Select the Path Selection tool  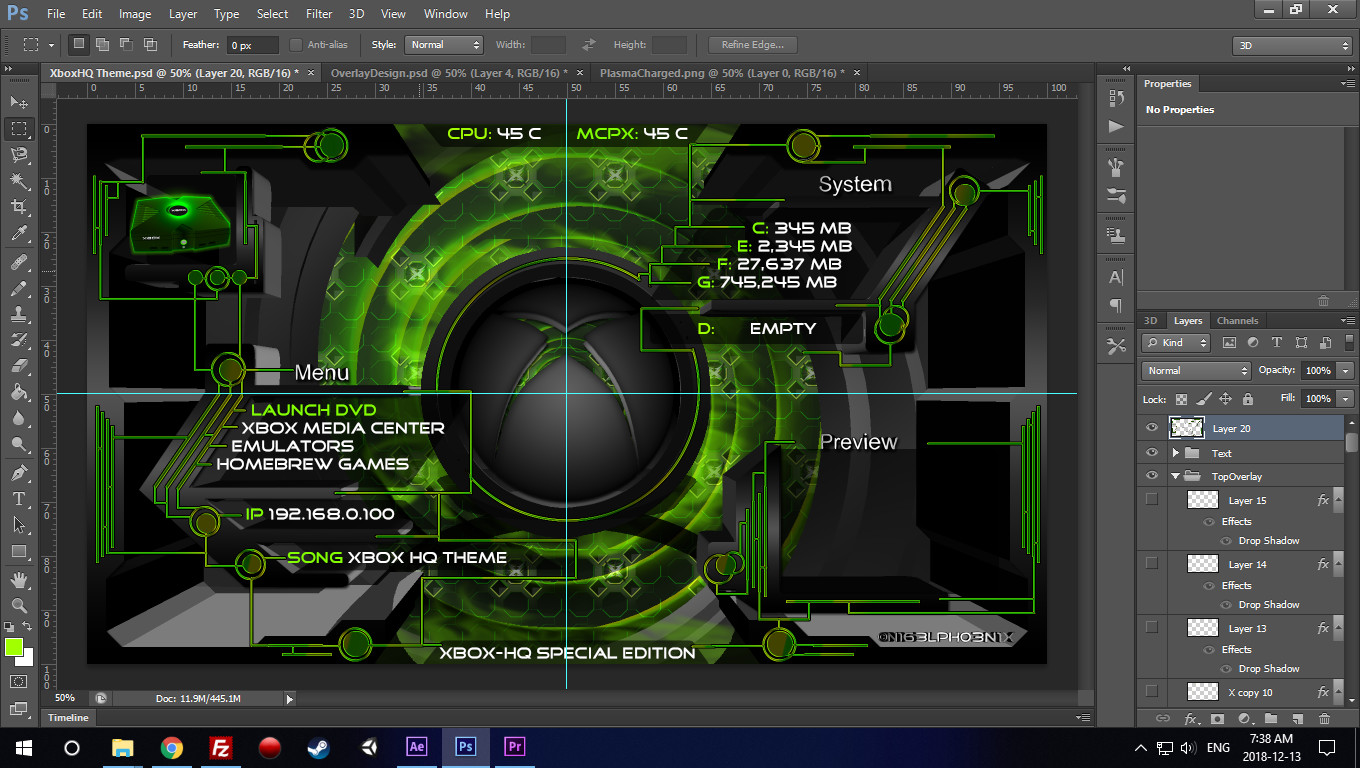click(x=19, y=524)
